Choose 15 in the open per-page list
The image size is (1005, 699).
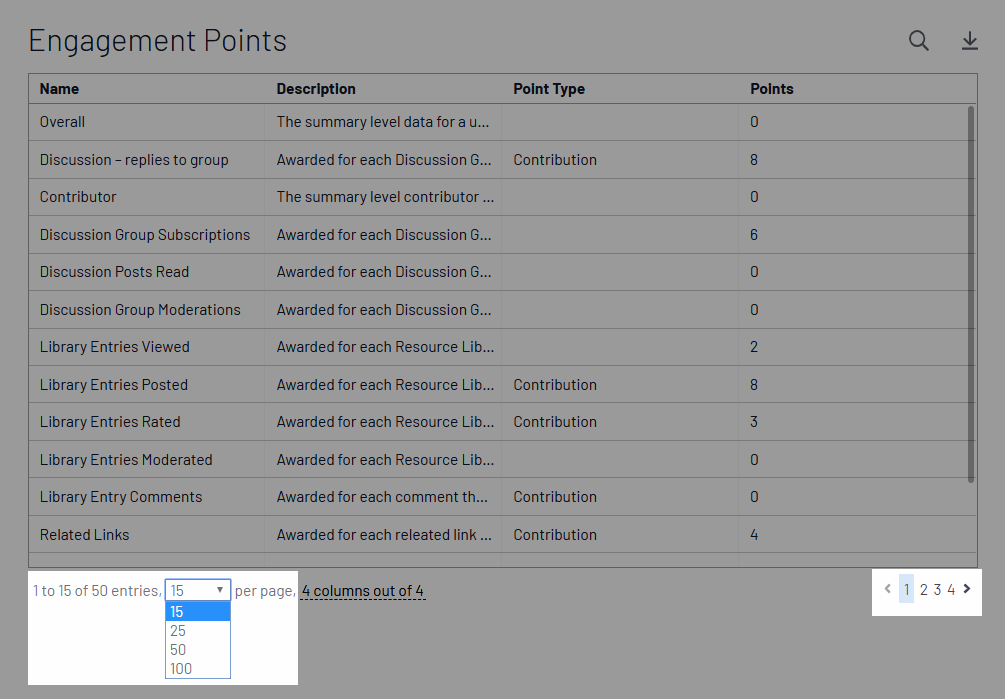[197, 612]
